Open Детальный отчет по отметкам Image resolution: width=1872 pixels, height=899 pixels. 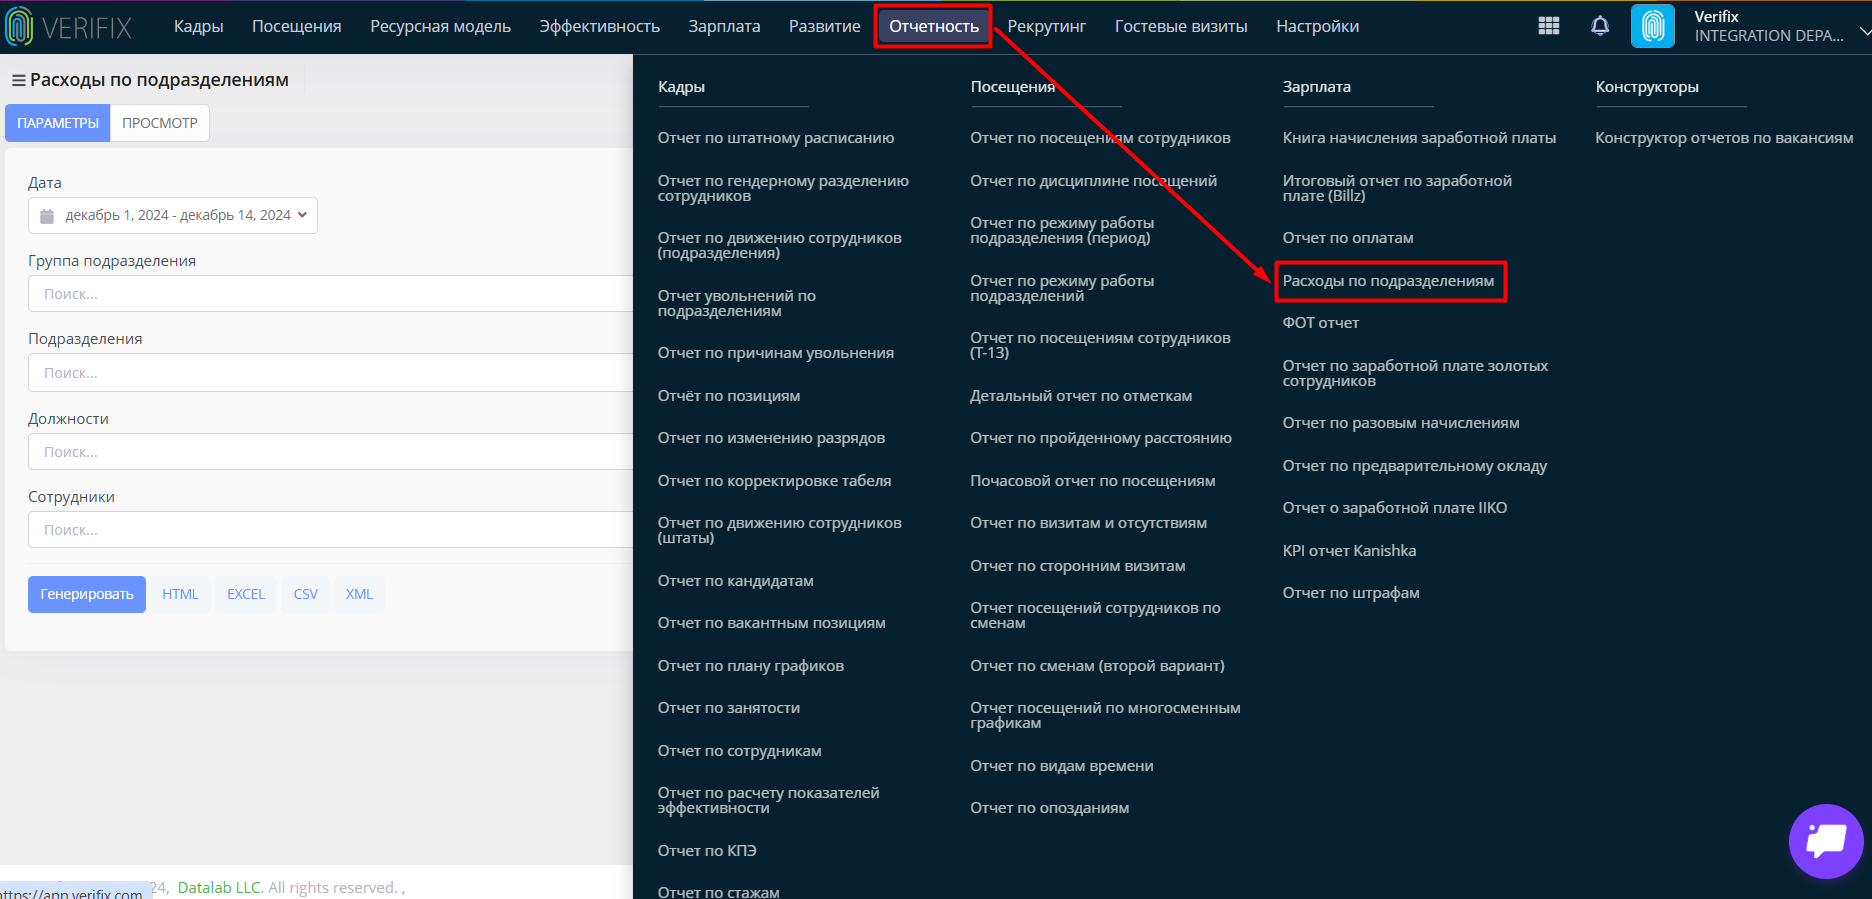[x=1081, y=396]
